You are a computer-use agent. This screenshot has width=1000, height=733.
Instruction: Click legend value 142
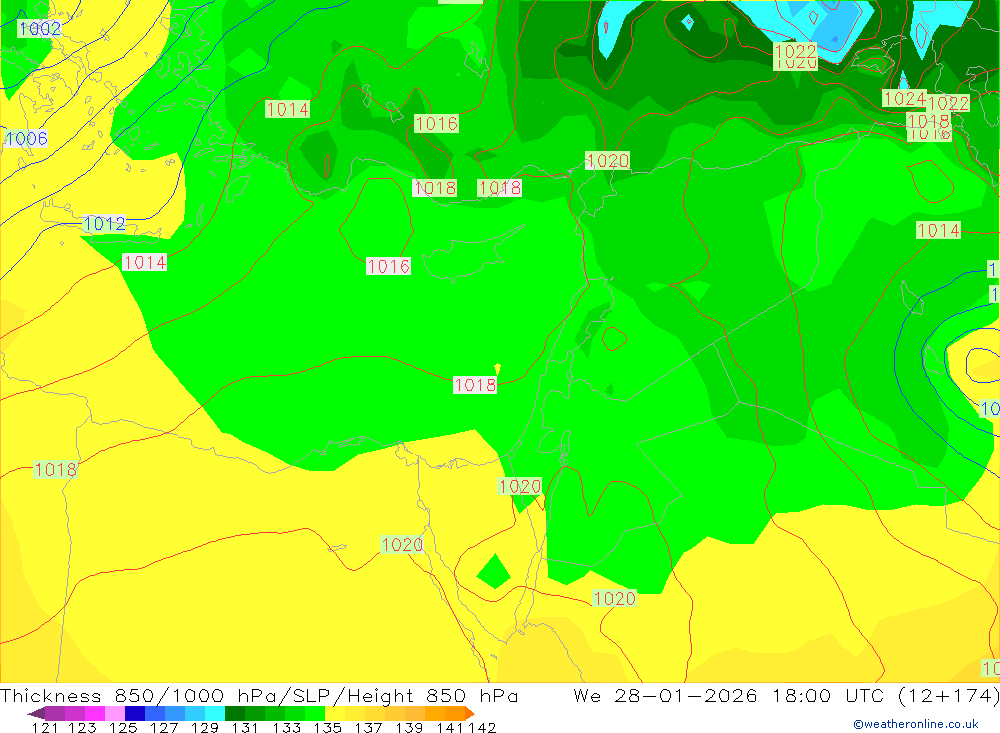482,727
